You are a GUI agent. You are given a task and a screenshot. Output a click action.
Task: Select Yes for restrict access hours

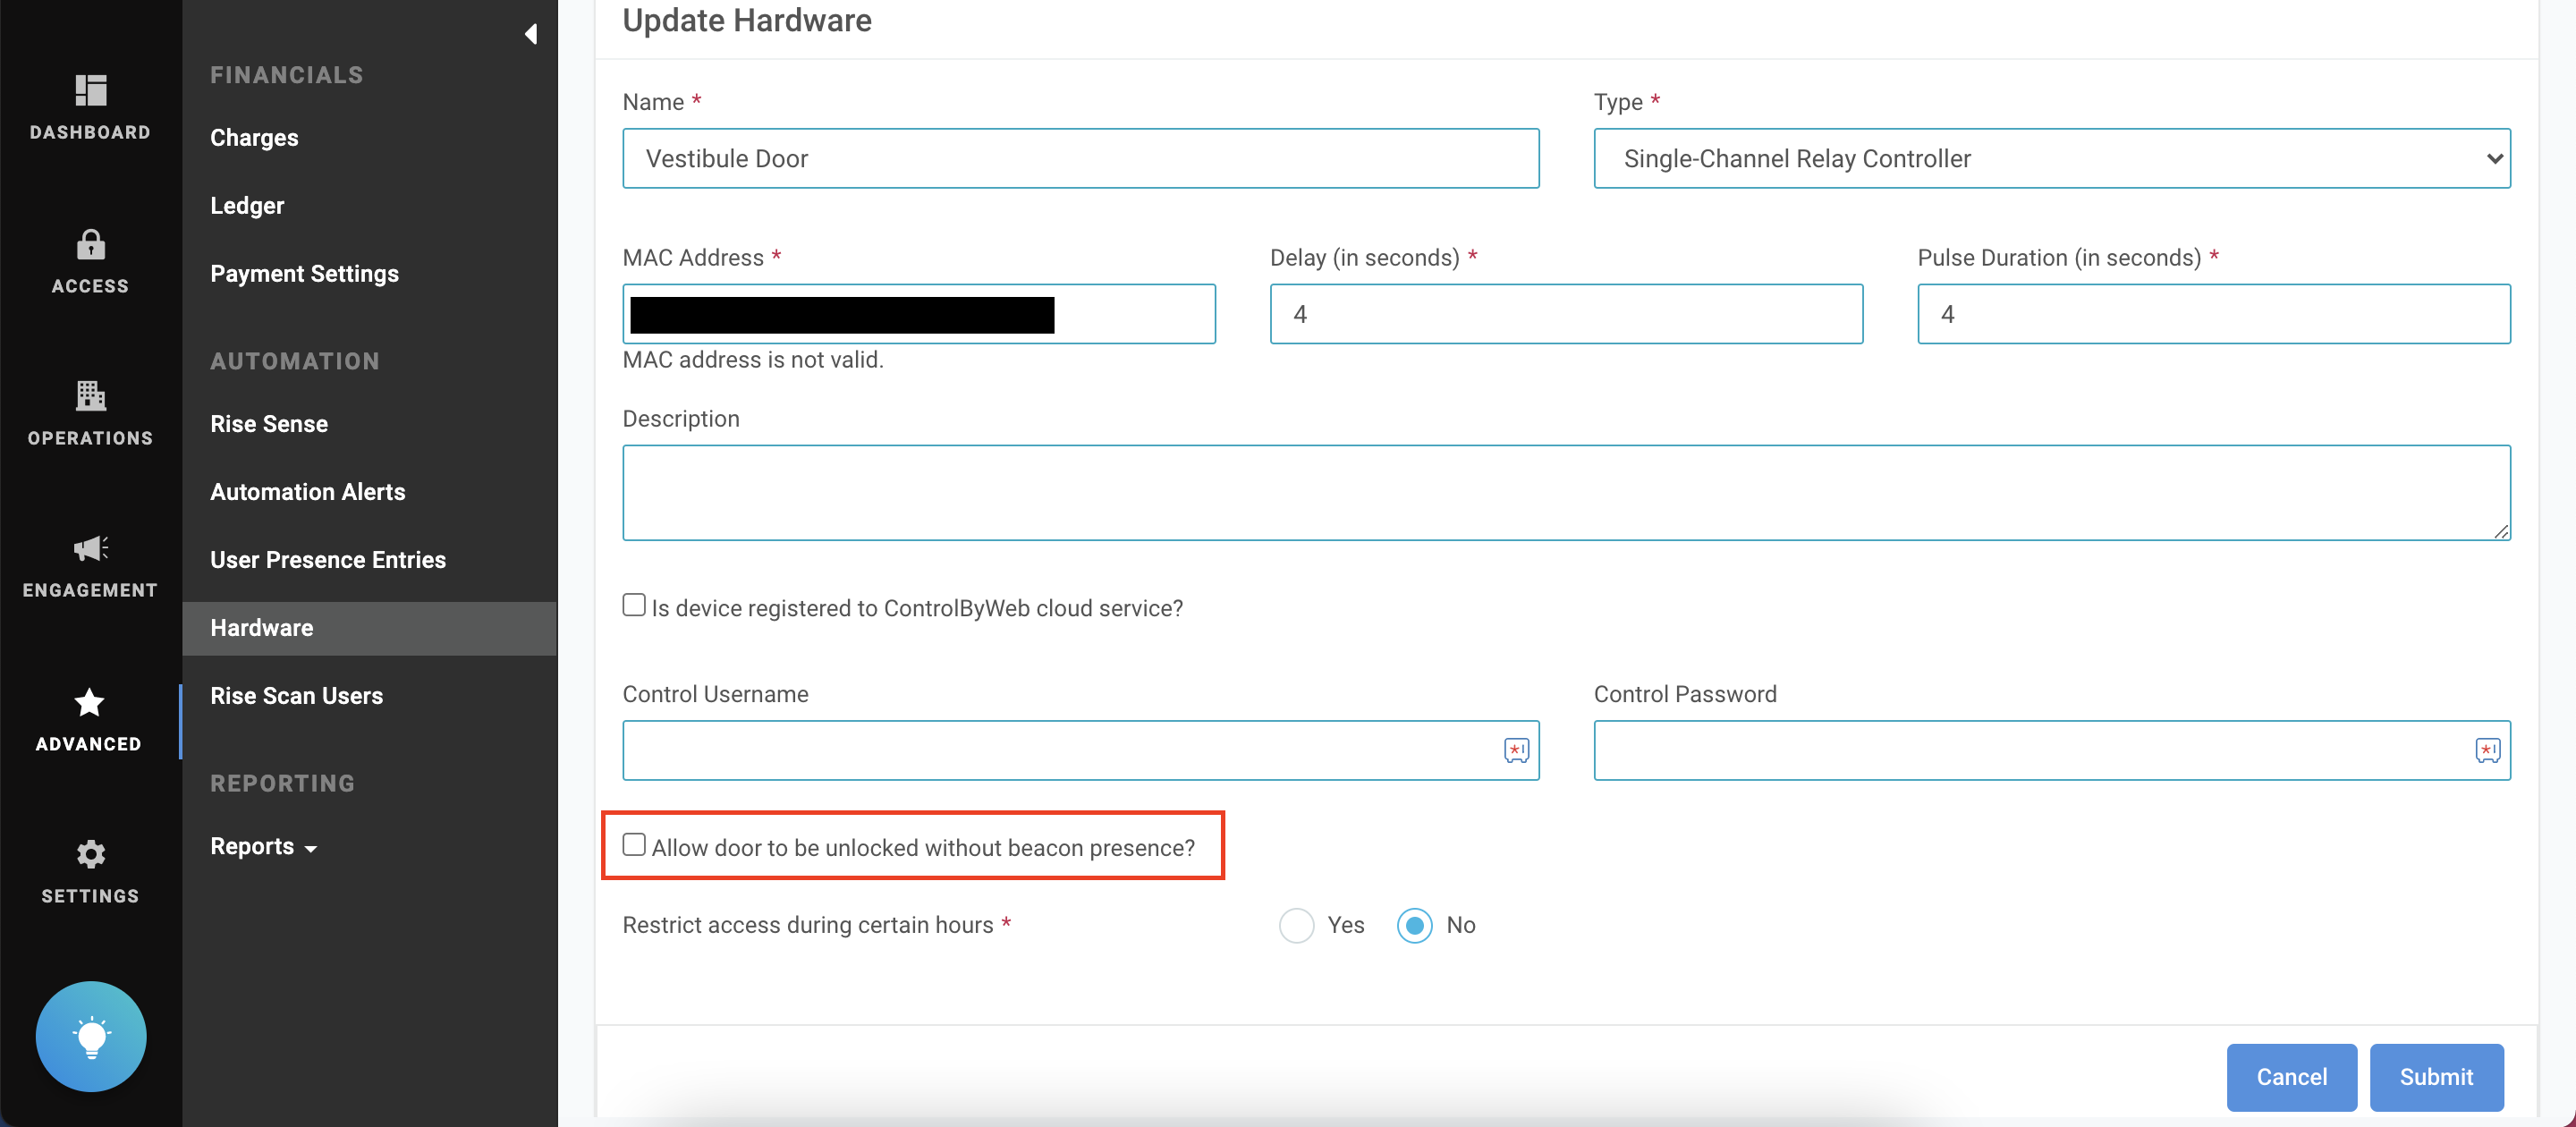(x=1296, y=925)
